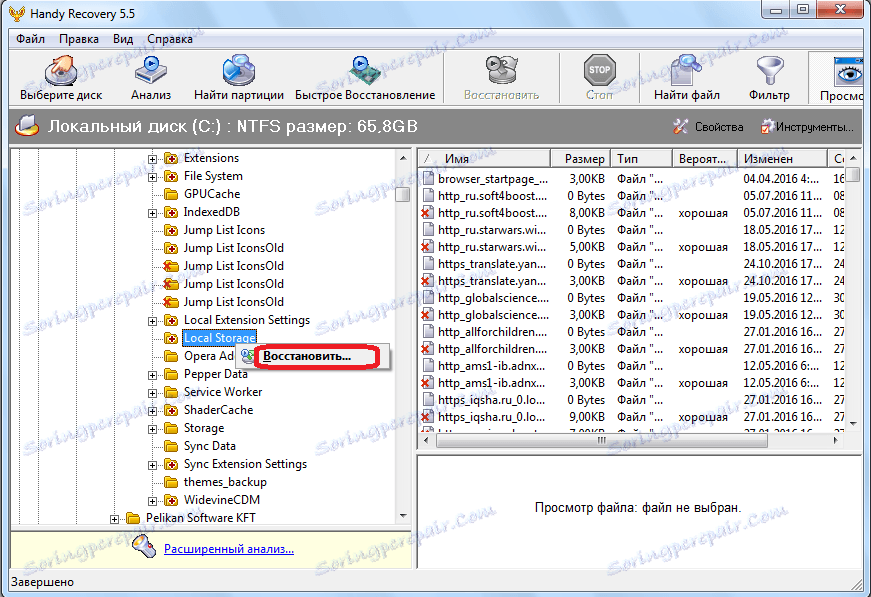Click the file list scroll down arrow

tap(853, 423)
